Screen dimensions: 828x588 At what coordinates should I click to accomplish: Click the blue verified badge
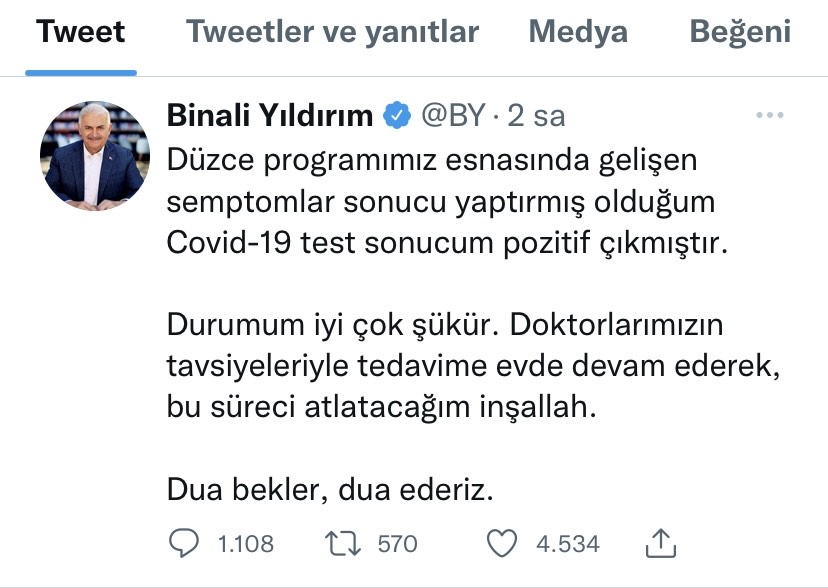(x=397, y=116)
